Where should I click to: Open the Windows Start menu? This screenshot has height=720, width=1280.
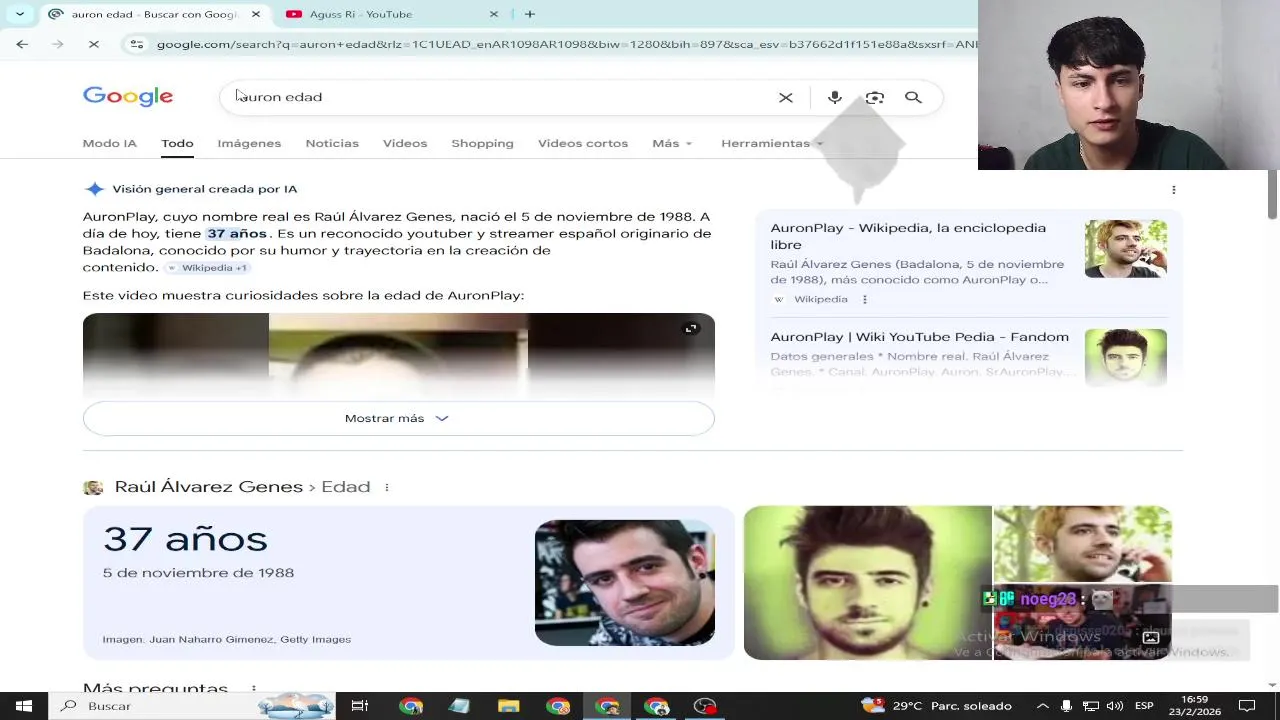coord(24,706)
